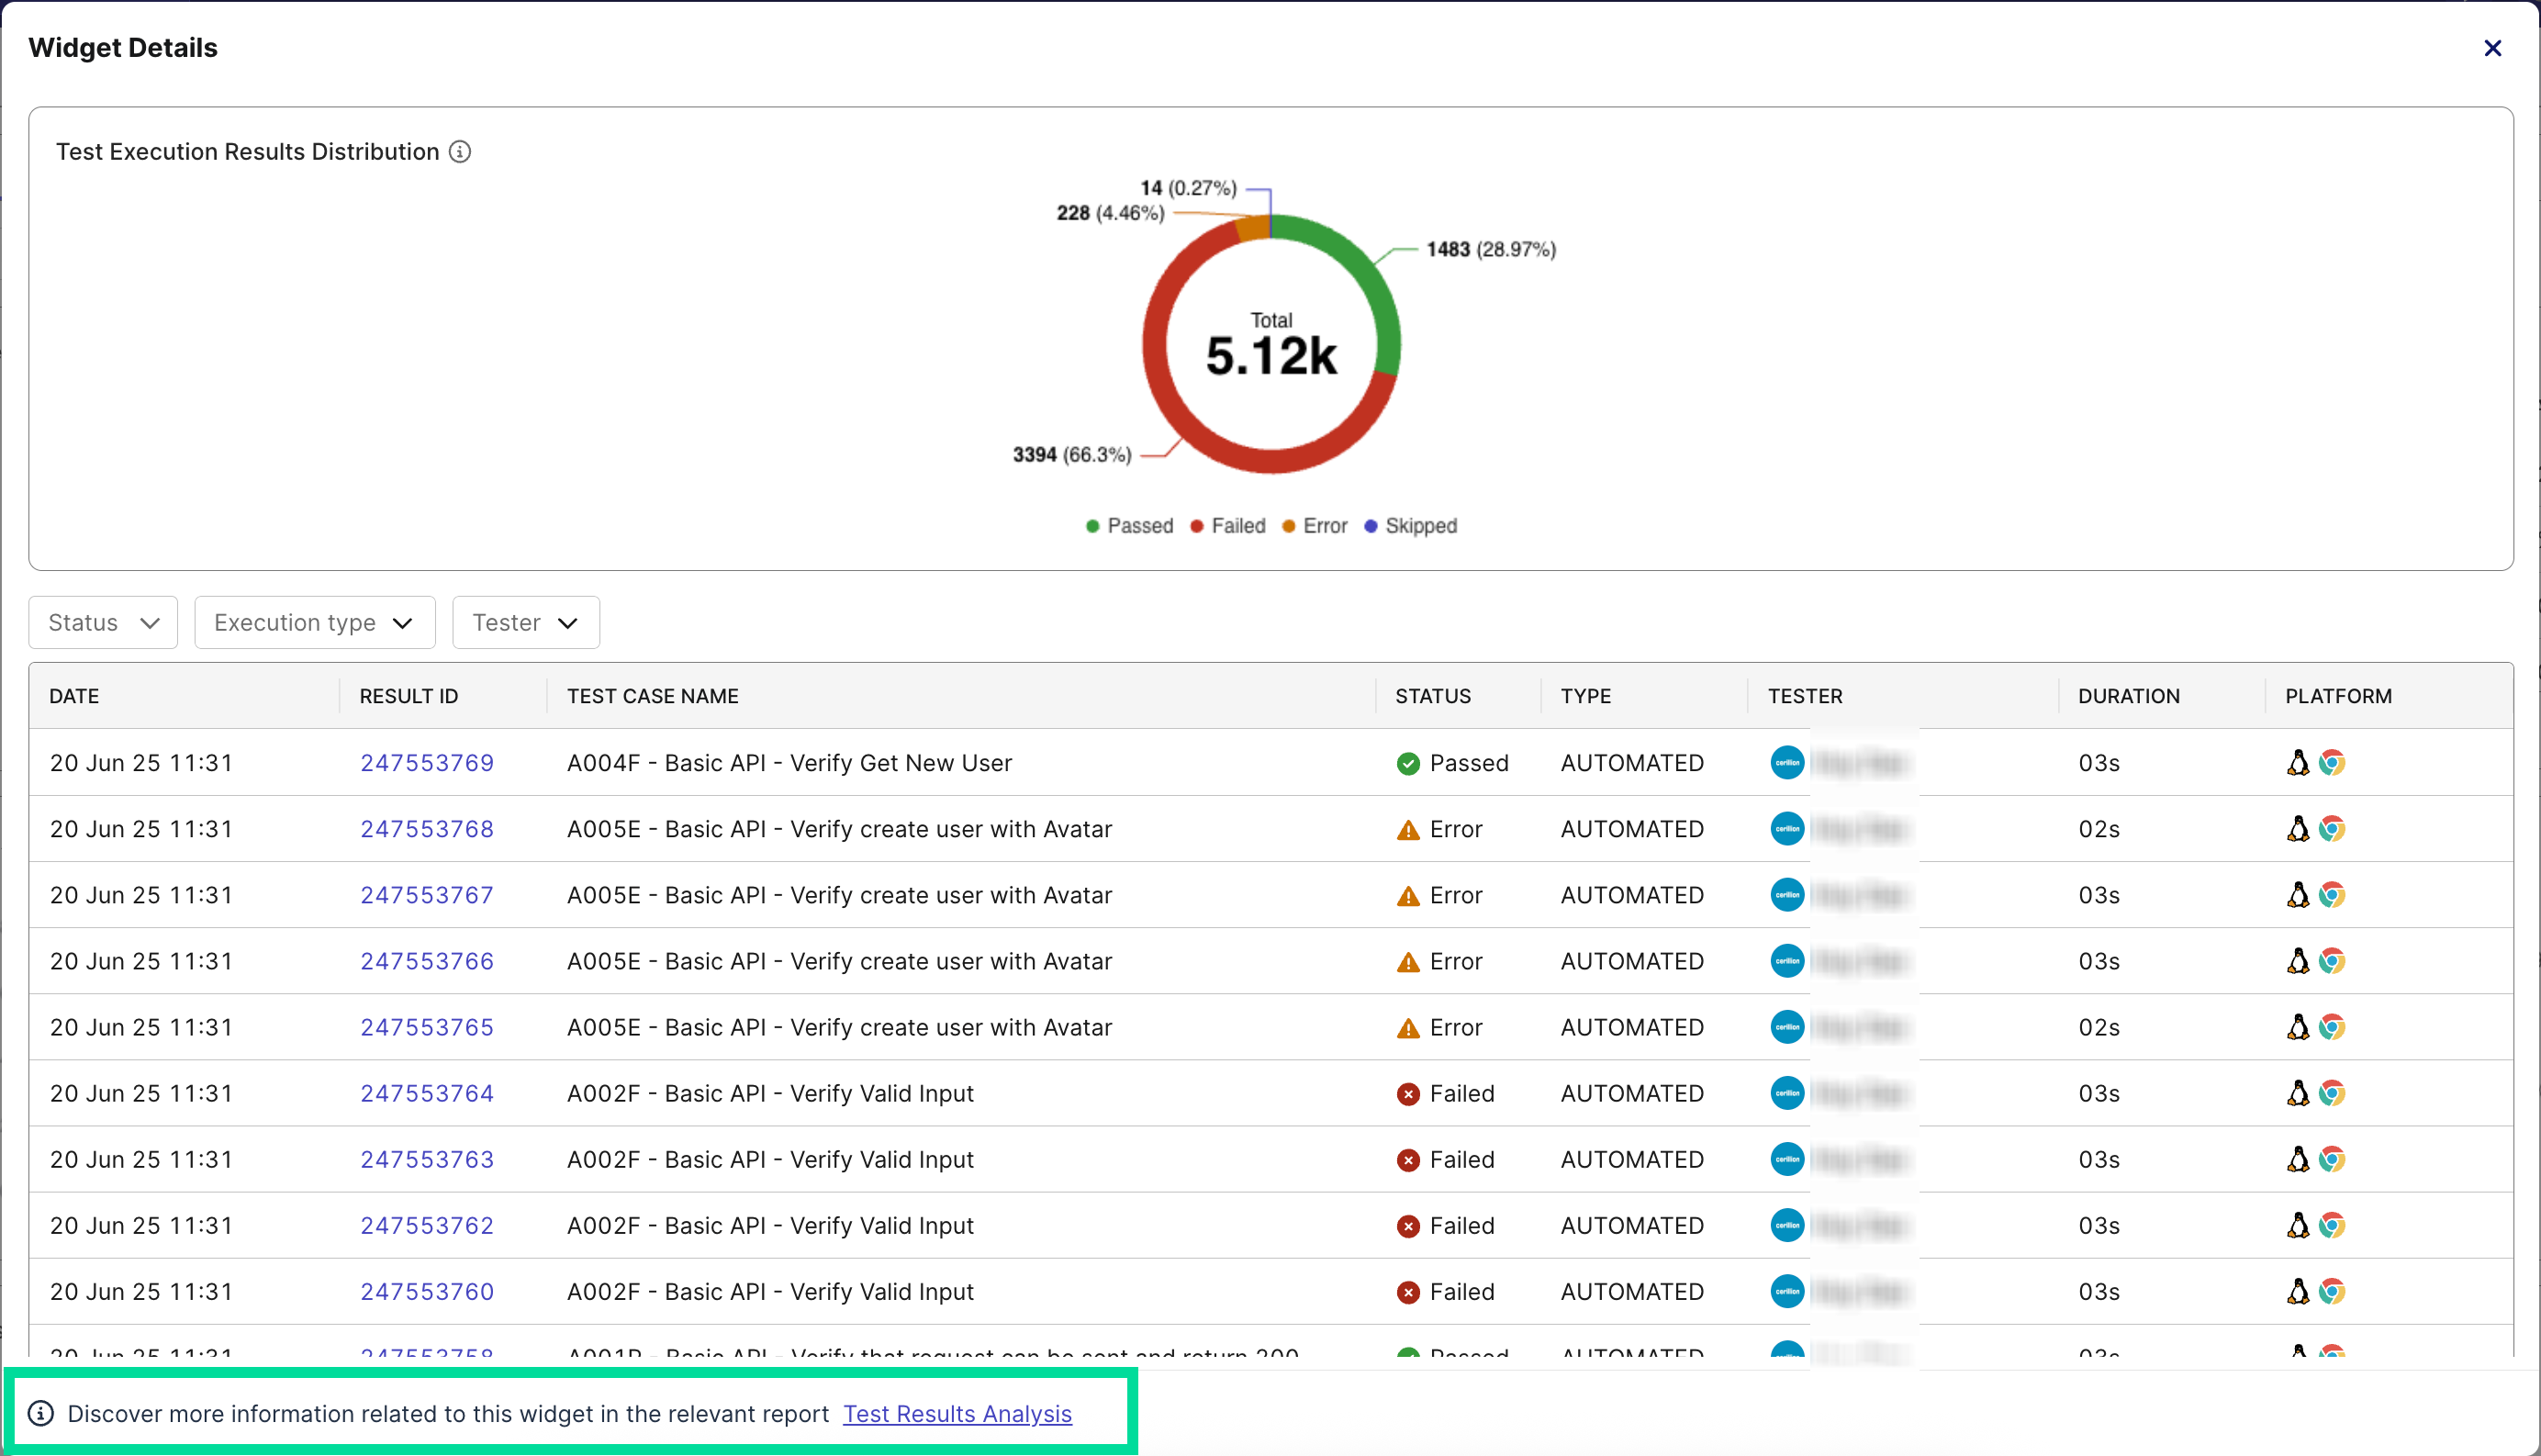Click the TEST CASE NAME column header
The image size is (2541, 1456).
pos(653,696)
